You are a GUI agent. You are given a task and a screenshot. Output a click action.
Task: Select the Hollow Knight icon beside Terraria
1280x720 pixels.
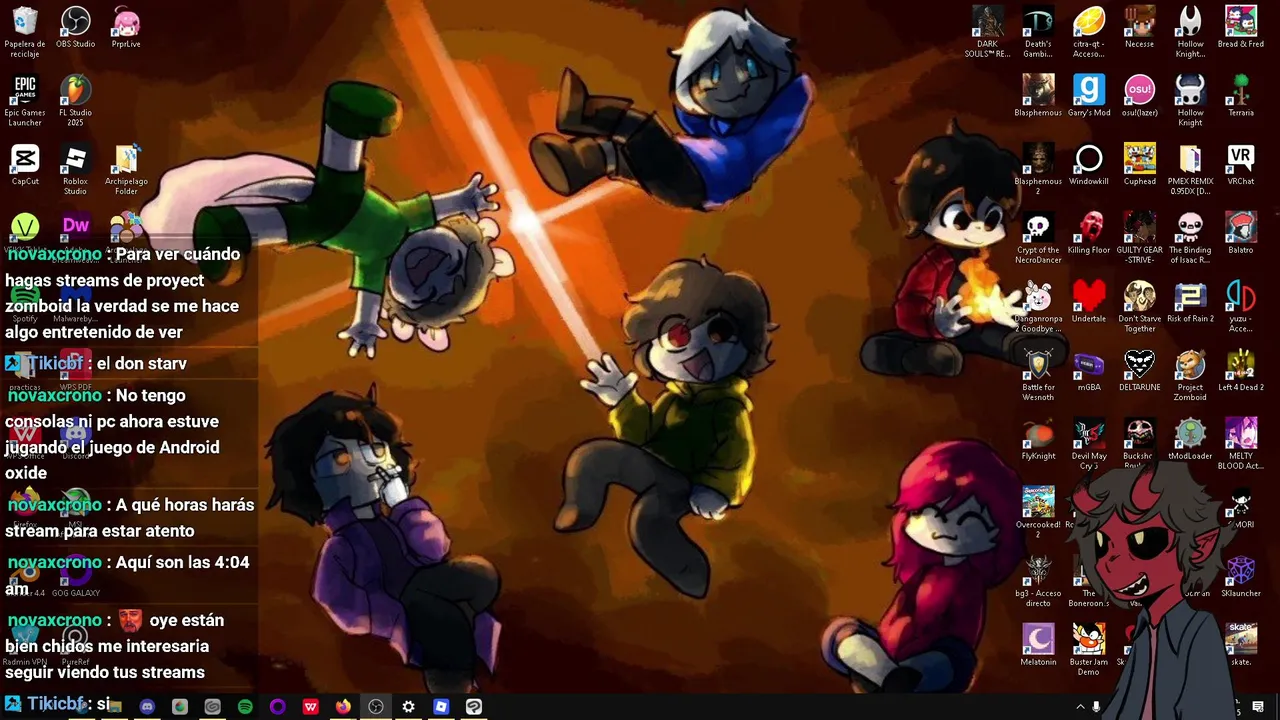(x=1190, y=101)
